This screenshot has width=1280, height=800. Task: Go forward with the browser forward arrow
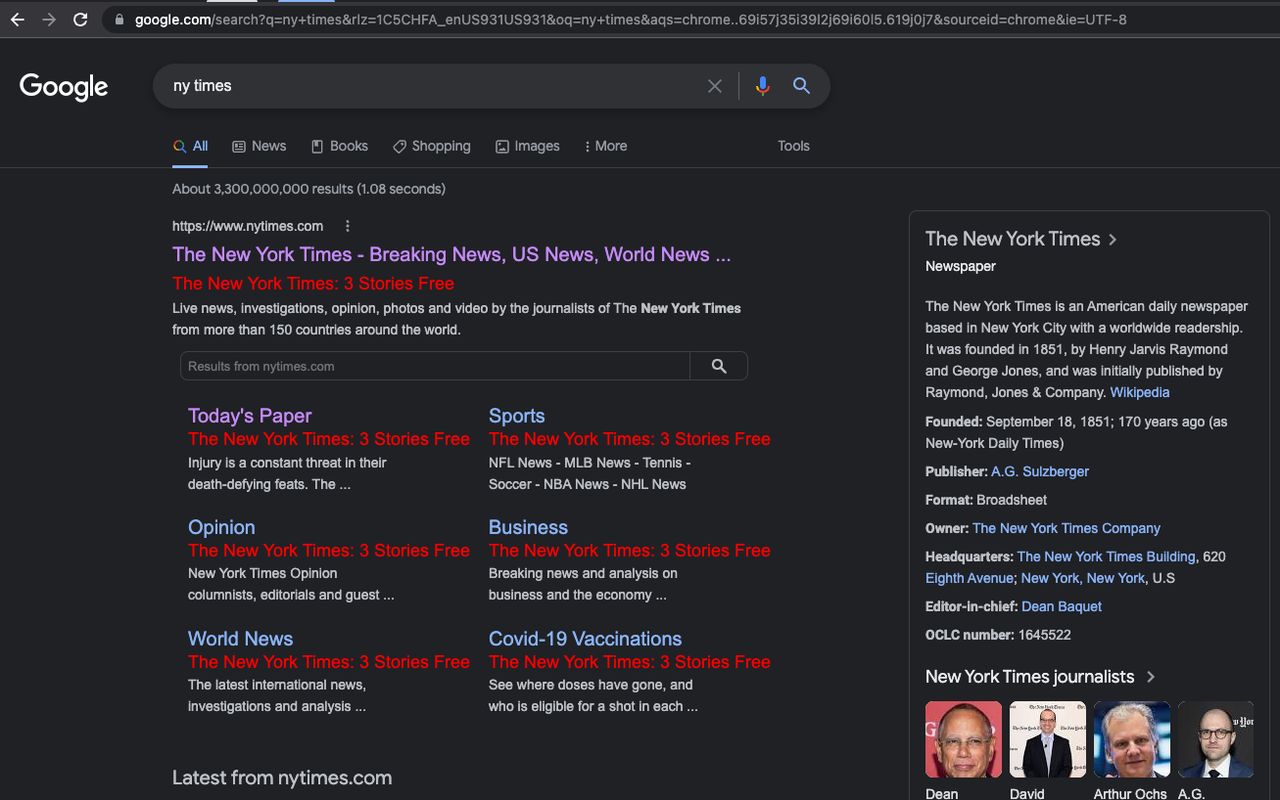[49, 19]
